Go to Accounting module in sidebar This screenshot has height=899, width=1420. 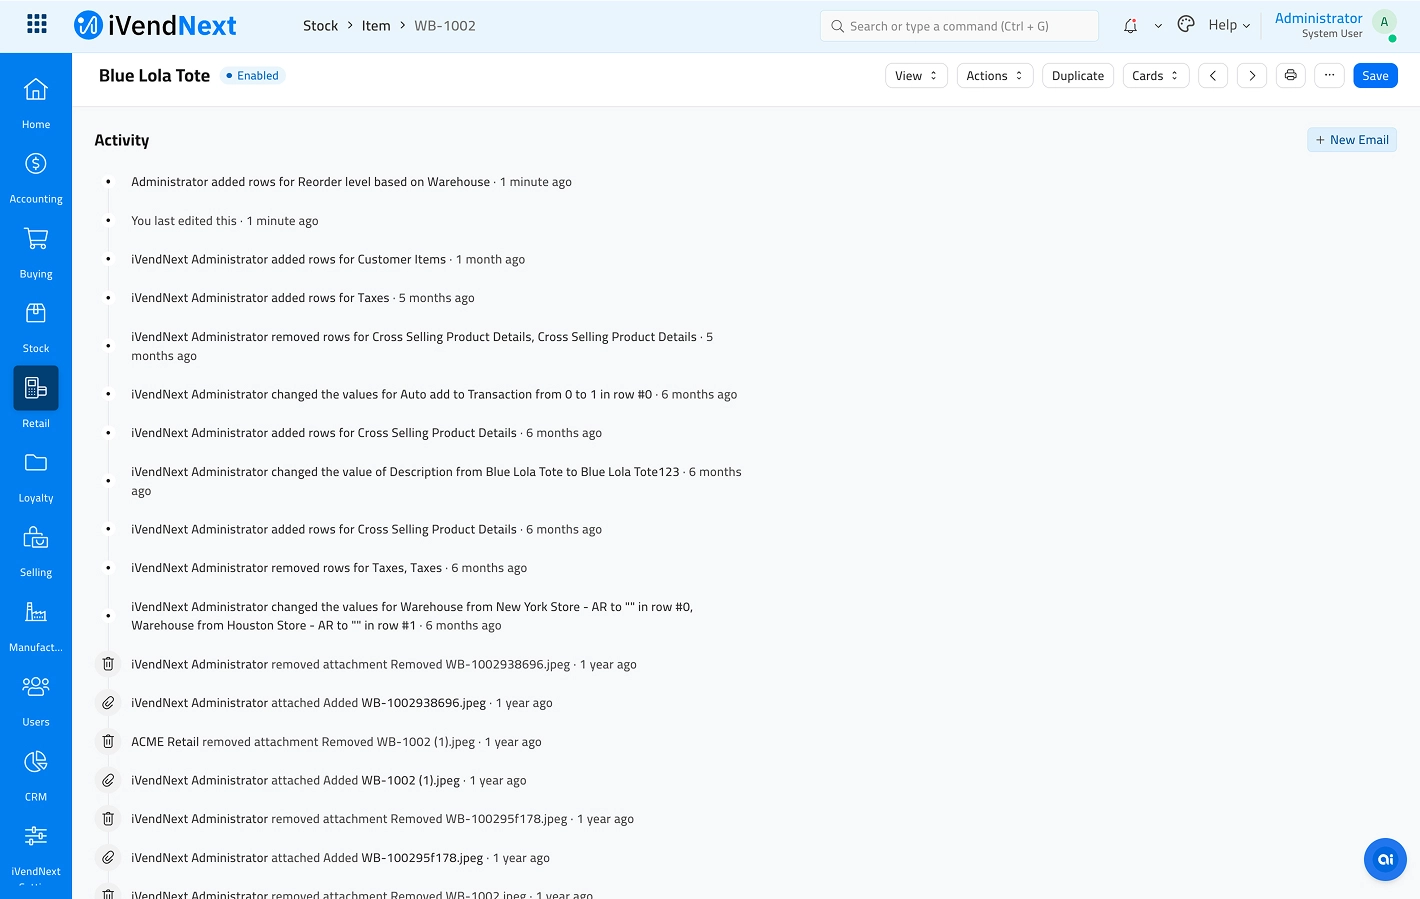(36, 176)
